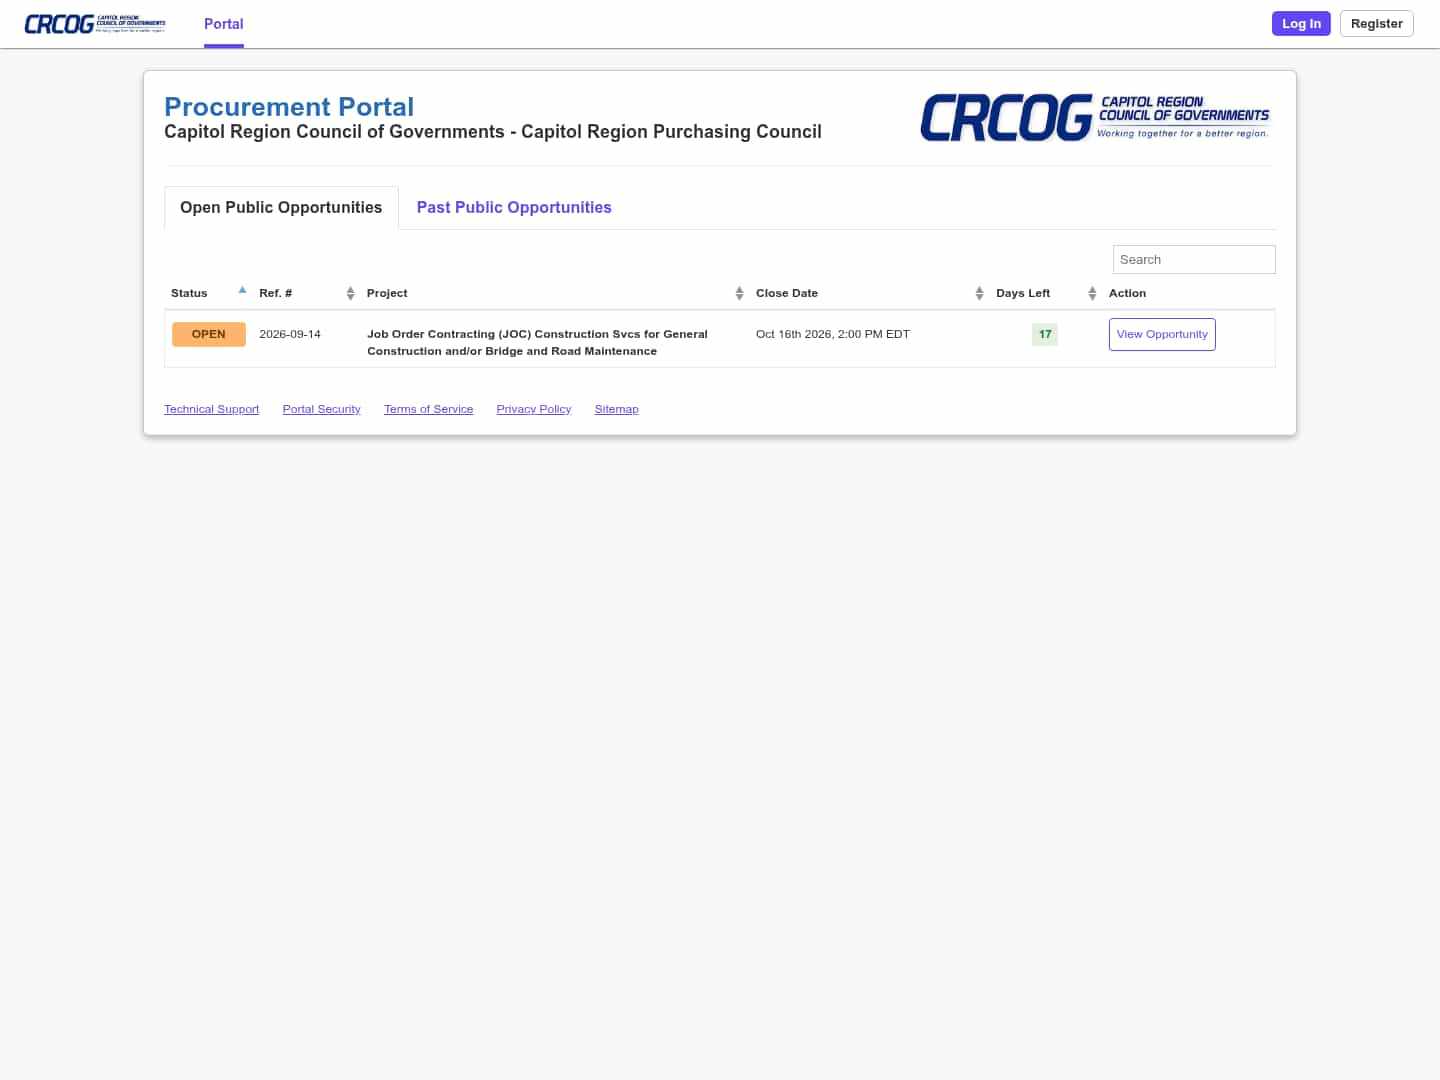Screen dimensions: 1440x1080
Task: Open View Opportunity for the JOC project
Action: pyautogui.click(x=1162, y=334)
